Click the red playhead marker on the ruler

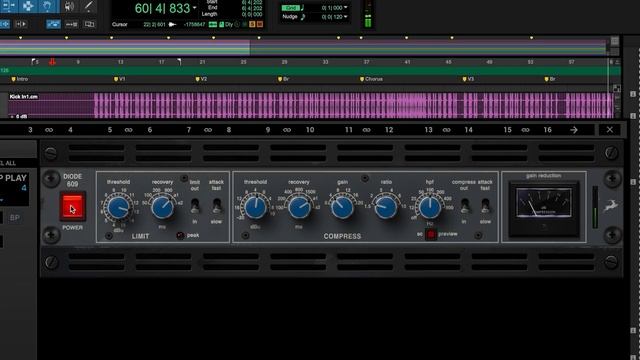(52, 62)
